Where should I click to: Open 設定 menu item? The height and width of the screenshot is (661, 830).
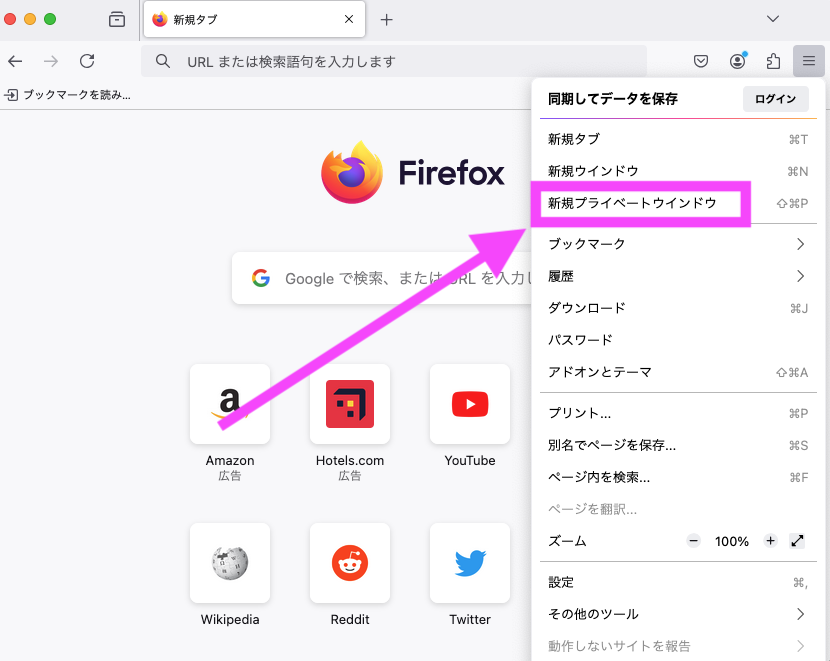(678, 583)
